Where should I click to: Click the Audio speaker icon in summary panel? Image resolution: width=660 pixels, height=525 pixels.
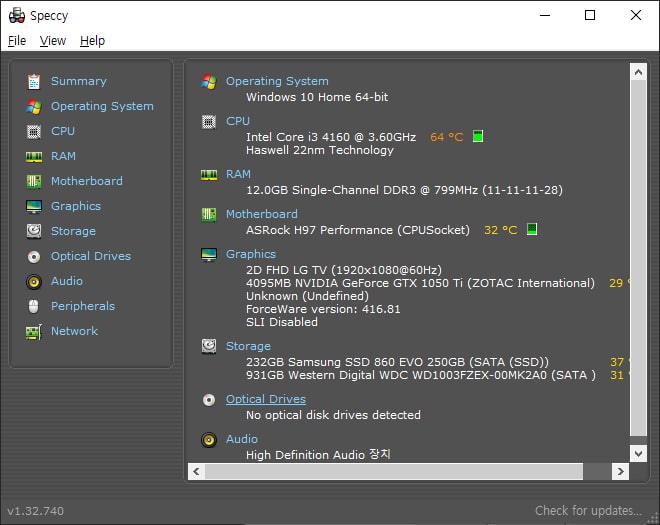click(209, 440)
